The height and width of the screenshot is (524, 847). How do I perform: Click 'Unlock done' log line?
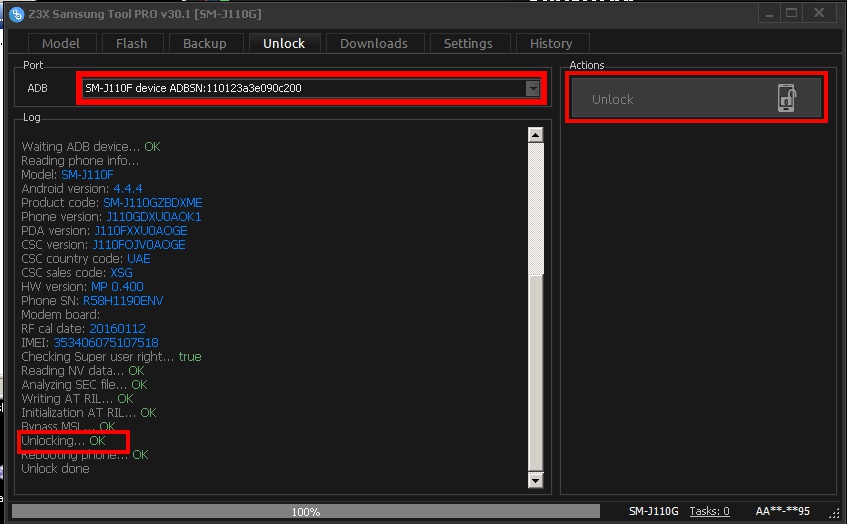point(55,469)
